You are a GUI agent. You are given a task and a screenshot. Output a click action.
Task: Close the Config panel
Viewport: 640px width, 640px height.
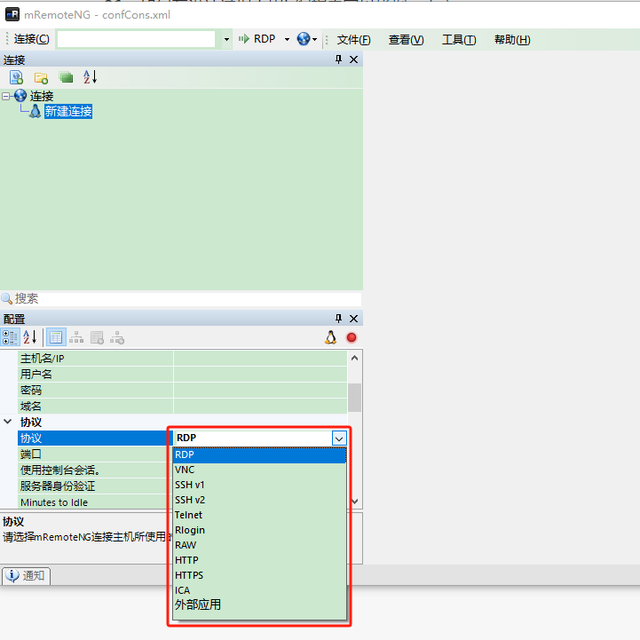[354, 318]
